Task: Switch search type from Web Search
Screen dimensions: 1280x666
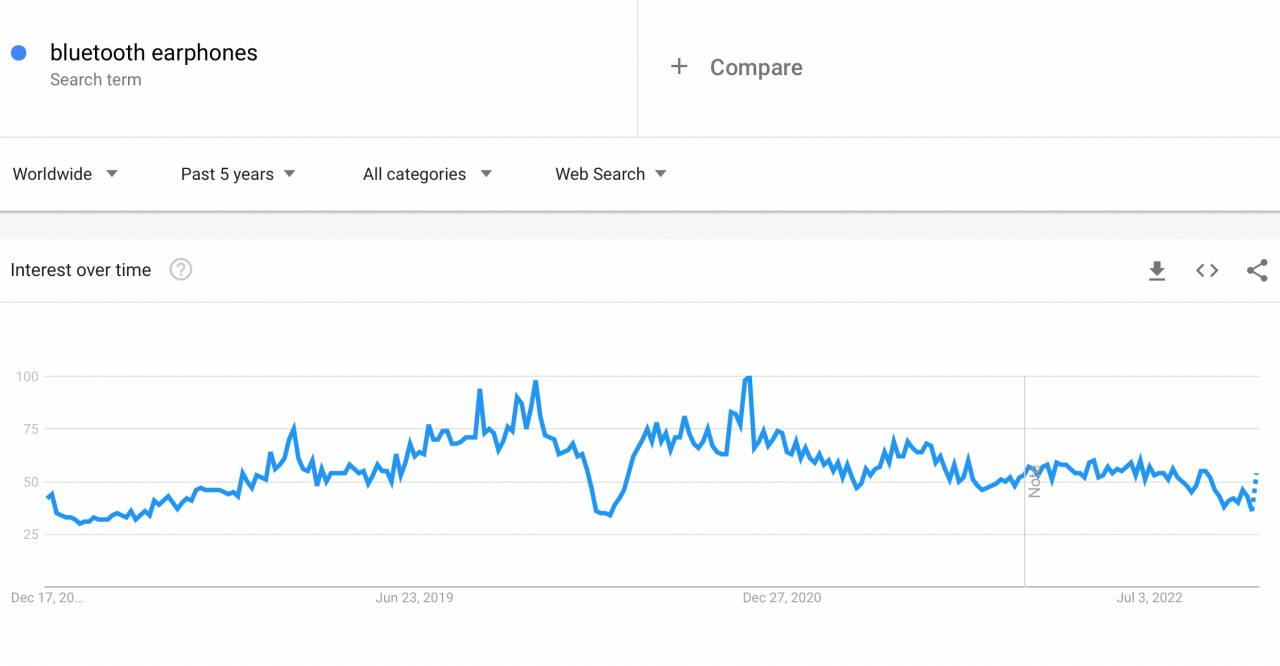Action: (x=602, y=174)
